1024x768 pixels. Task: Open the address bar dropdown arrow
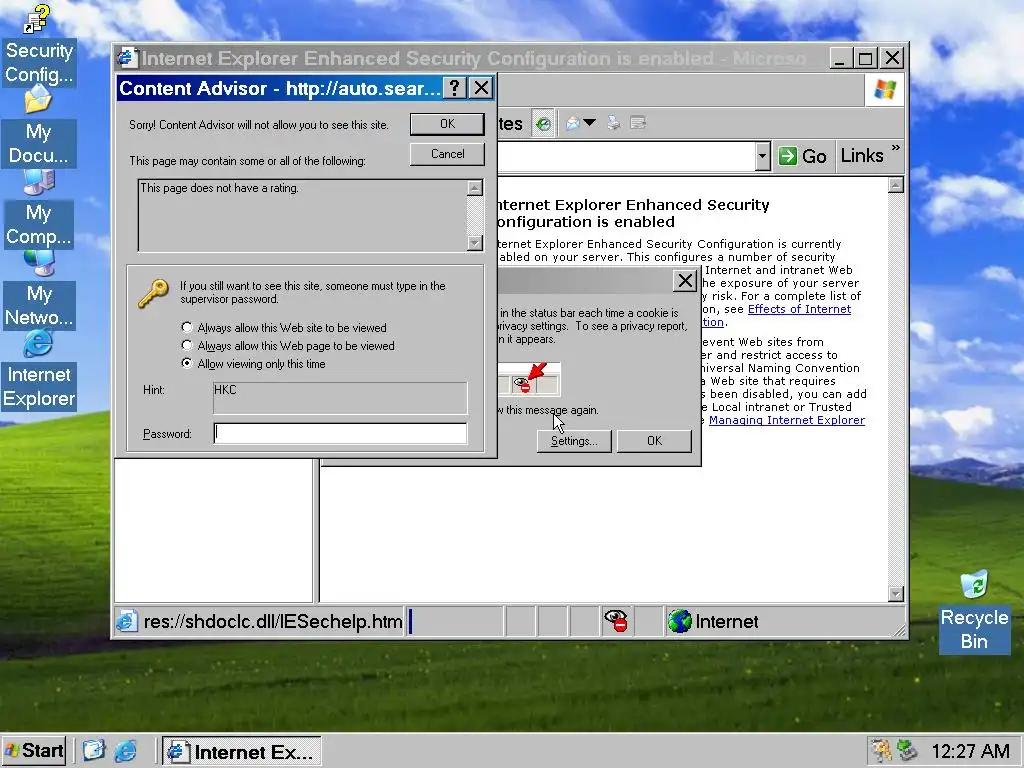click(x=762, y=157)
